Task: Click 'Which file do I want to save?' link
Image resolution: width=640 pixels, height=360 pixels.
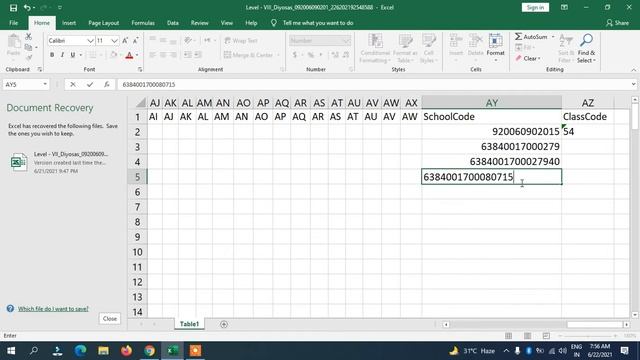Action: [53, 309]
